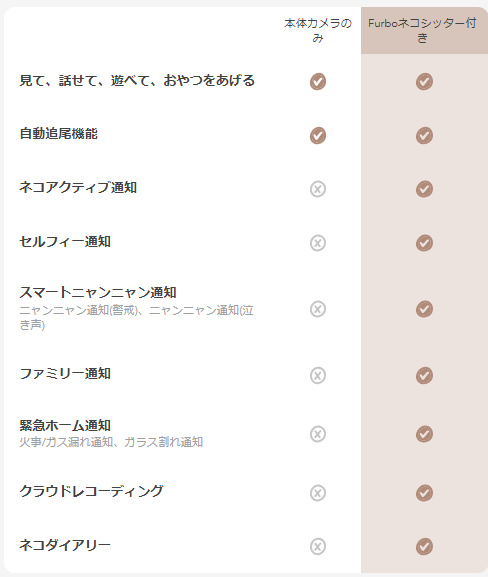Click the brown check icon for セルフィー通知
Image resolution: width=488 pixels, height=577 pixels.
[424, 243]
